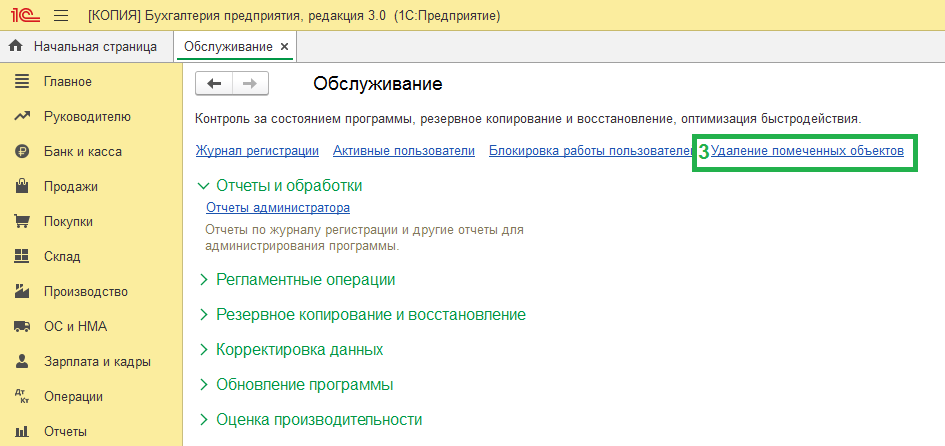Open the Журнал регистрации link

point(257,151)
